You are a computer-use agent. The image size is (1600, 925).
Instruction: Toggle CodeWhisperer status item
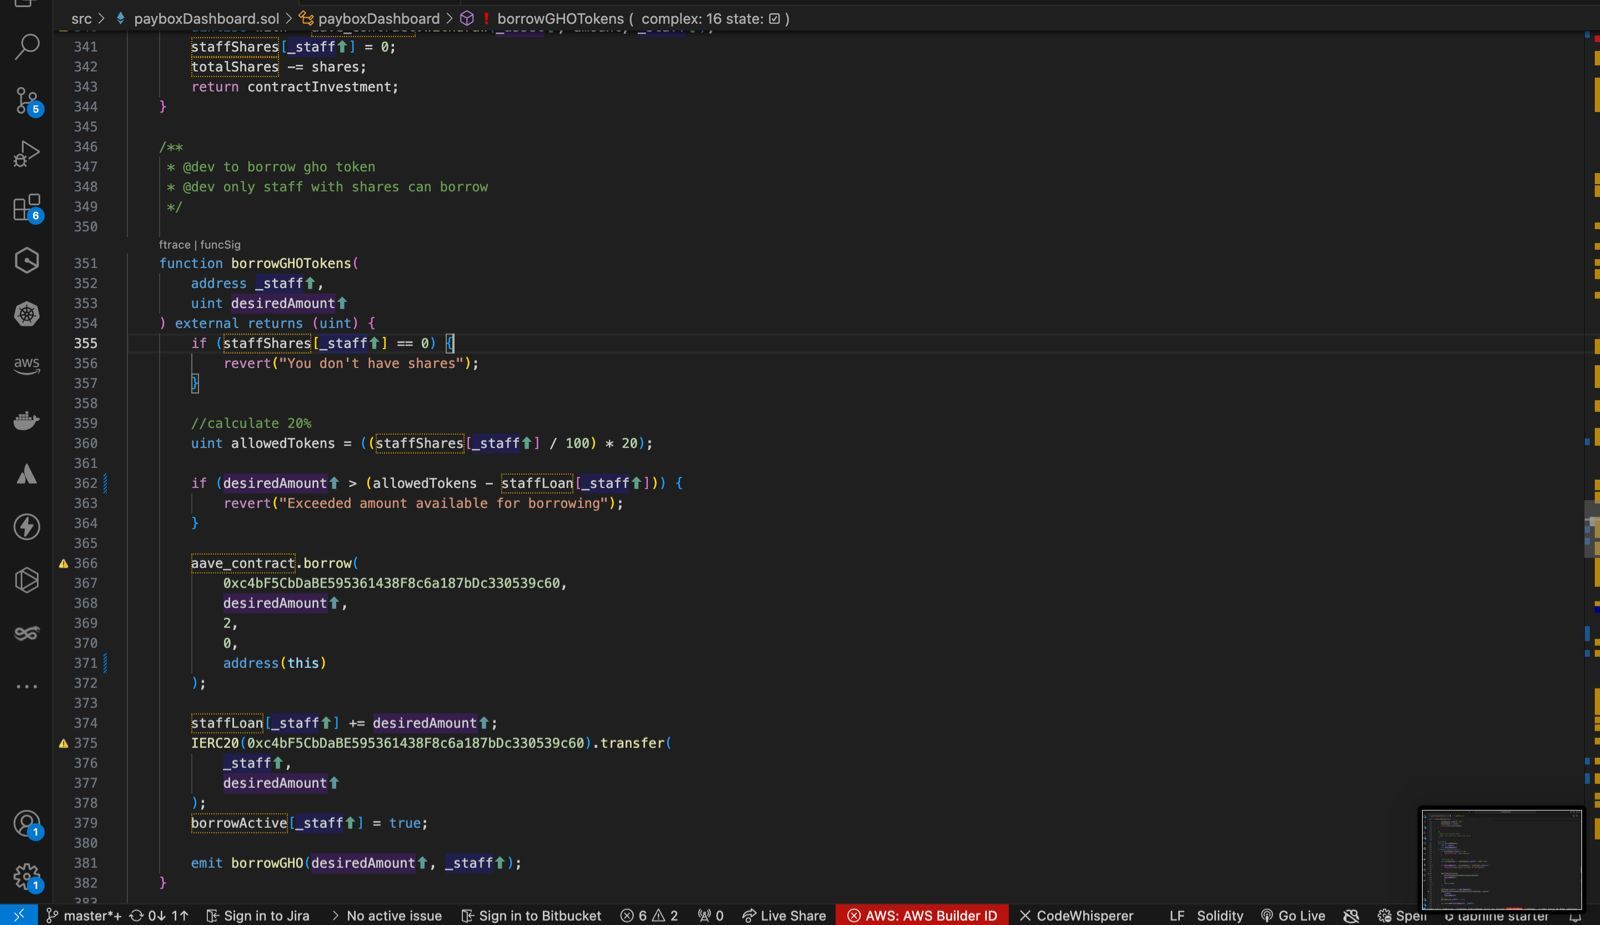click(1076, 915)
